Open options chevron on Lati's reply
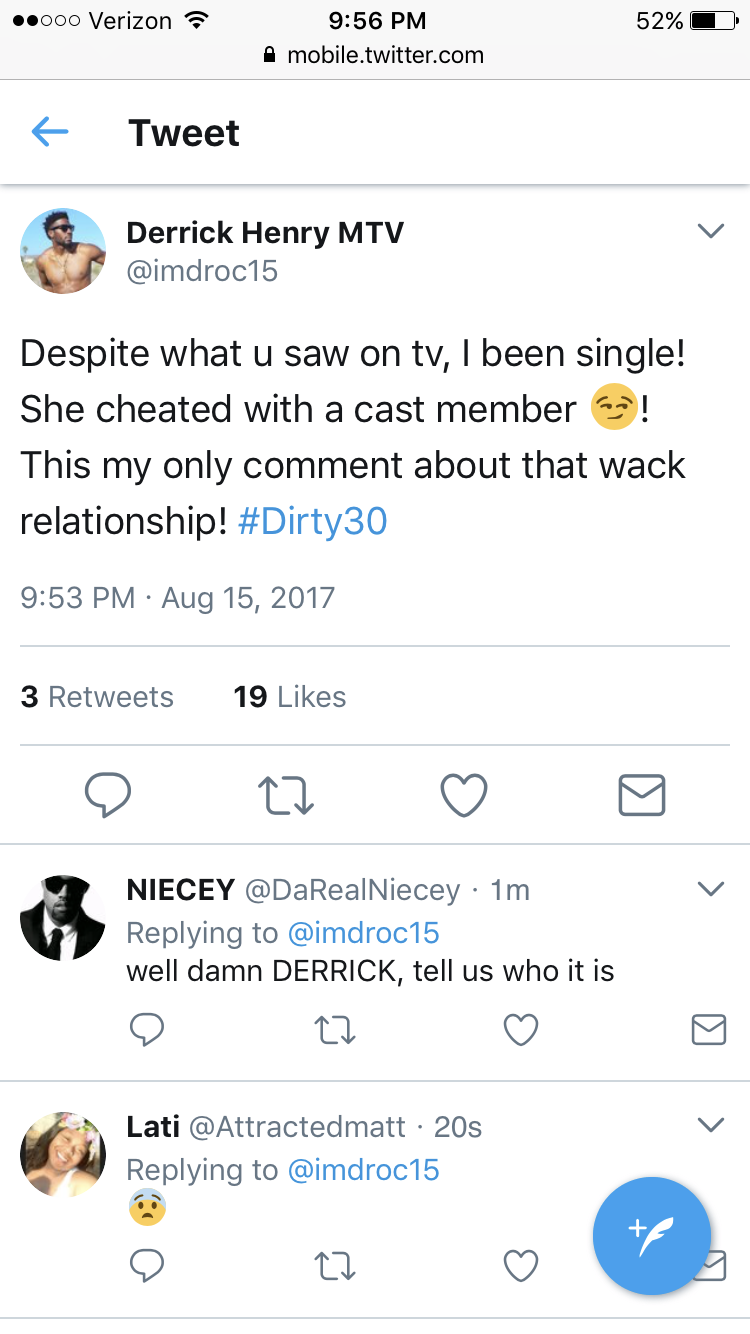The image size is (750, 1334). click(x=710, y=1125)
